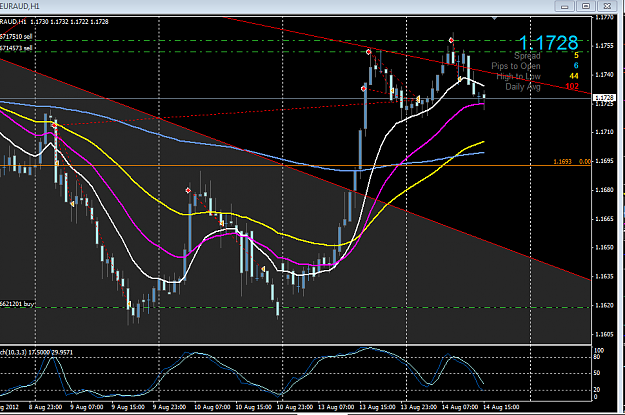Click the 1.1620 price axis label

pyautogui.click(x=604, y=305)
